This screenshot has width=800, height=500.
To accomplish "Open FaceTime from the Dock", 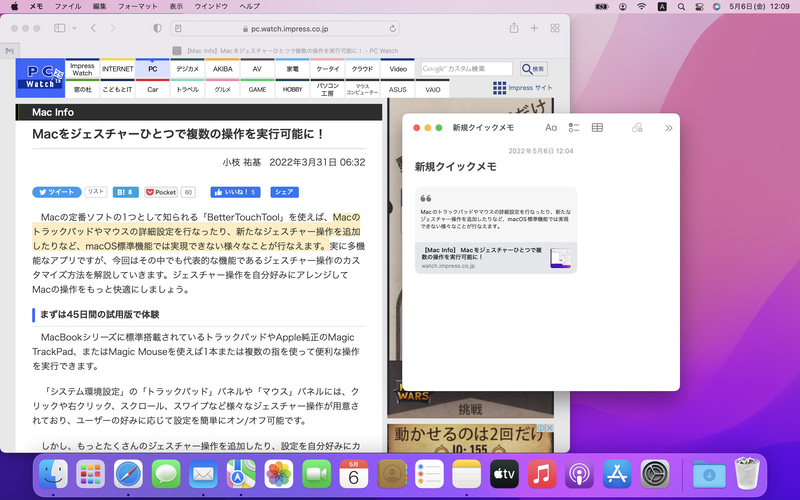I will (x=316, y=474).
